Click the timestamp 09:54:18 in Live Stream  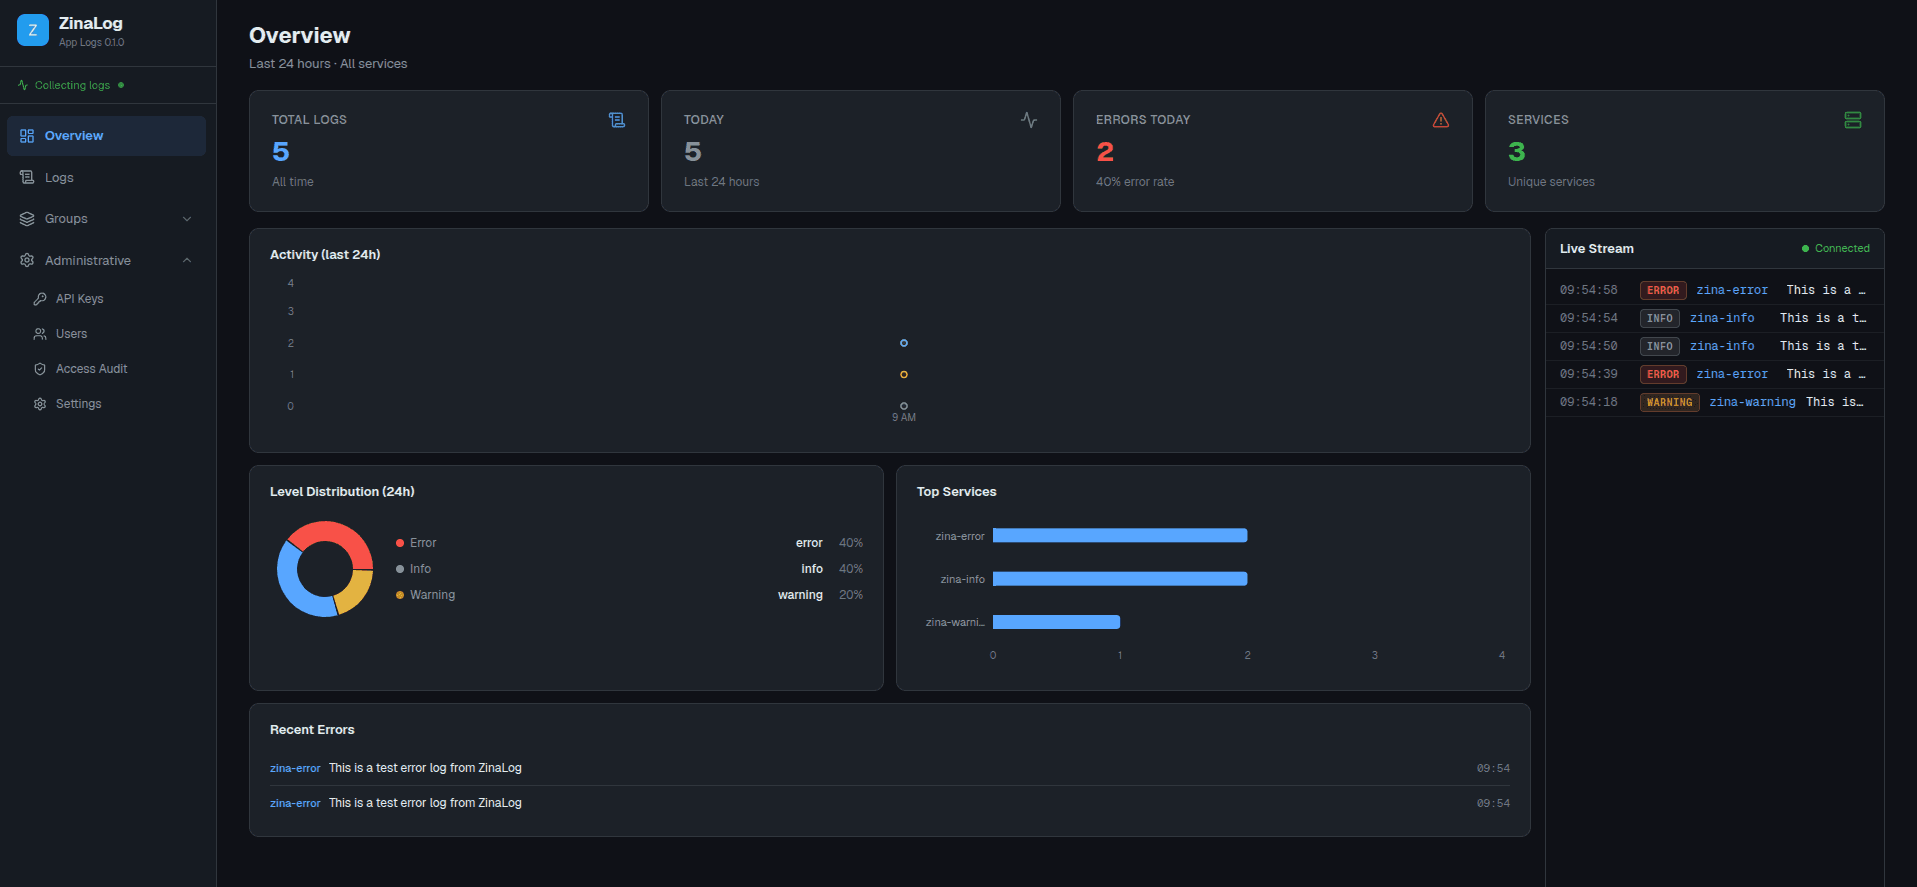[x=1588, y=402]
